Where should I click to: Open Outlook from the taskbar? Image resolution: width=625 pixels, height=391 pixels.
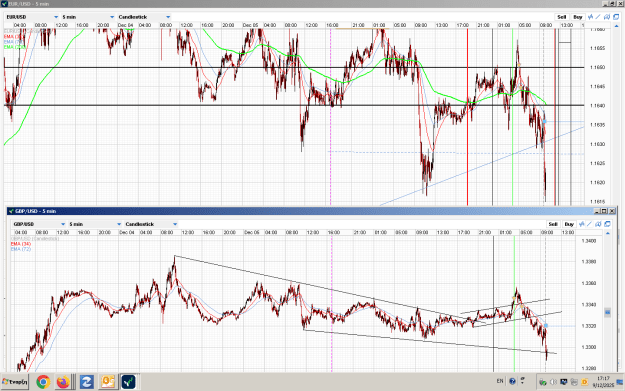108,382
